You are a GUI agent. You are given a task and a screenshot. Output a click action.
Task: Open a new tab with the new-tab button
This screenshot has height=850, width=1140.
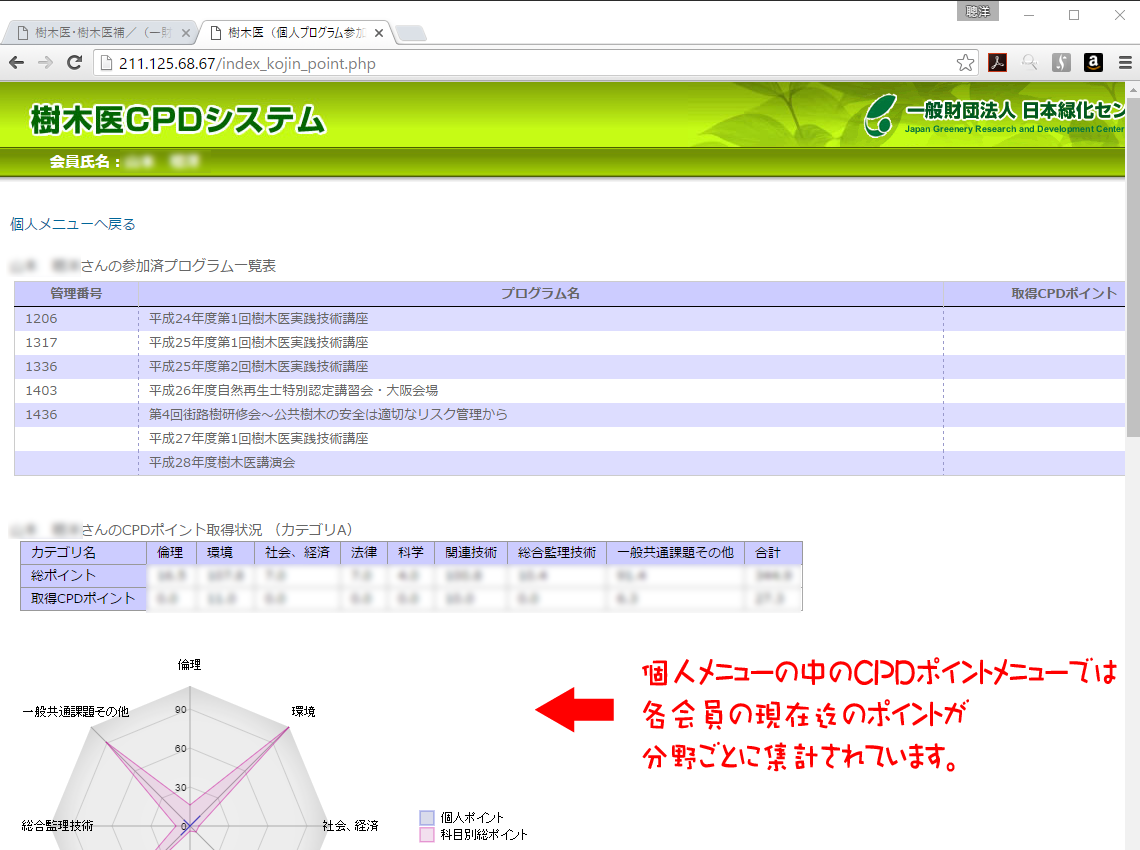click(411, 33)
